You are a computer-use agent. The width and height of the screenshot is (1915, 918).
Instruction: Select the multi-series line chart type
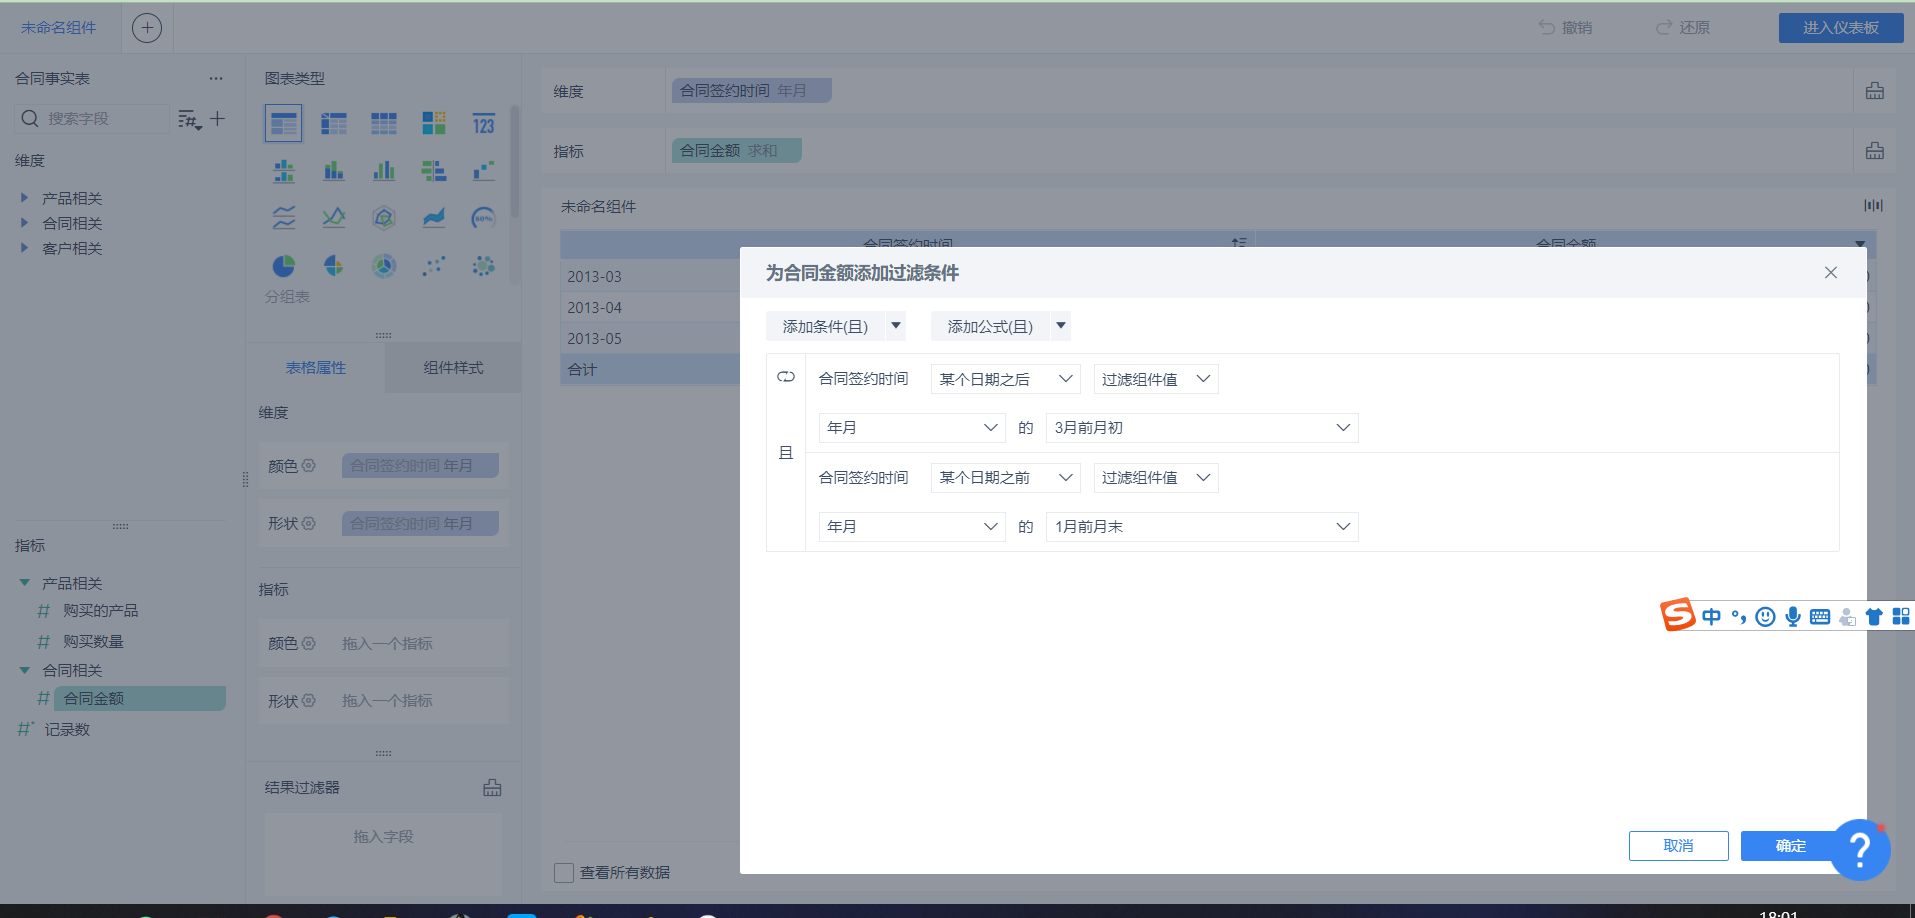(334, 217)
